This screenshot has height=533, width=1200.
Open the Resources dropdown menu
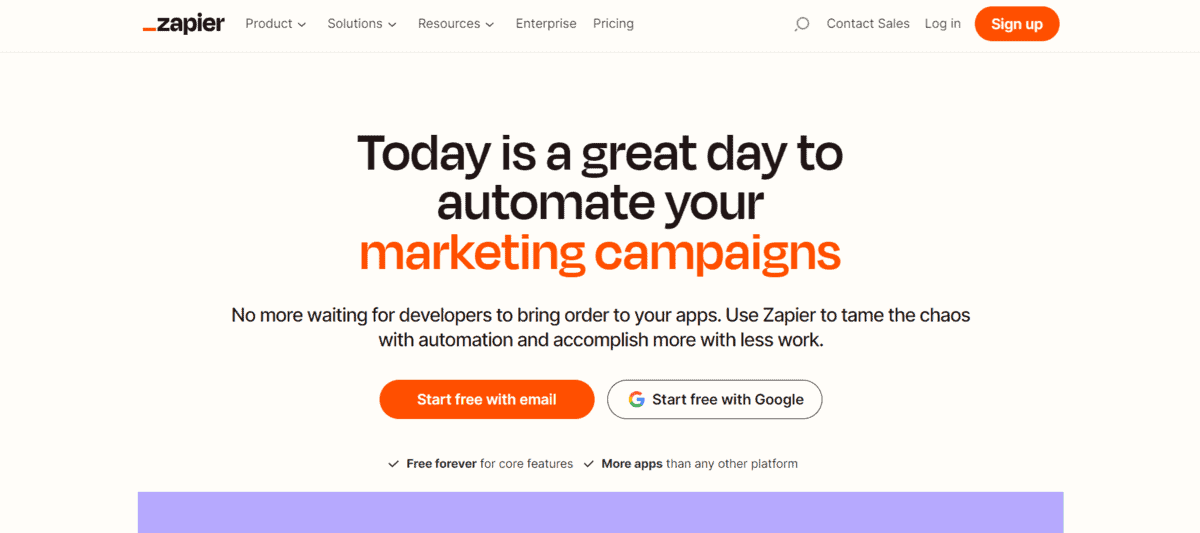coord(455,24)
